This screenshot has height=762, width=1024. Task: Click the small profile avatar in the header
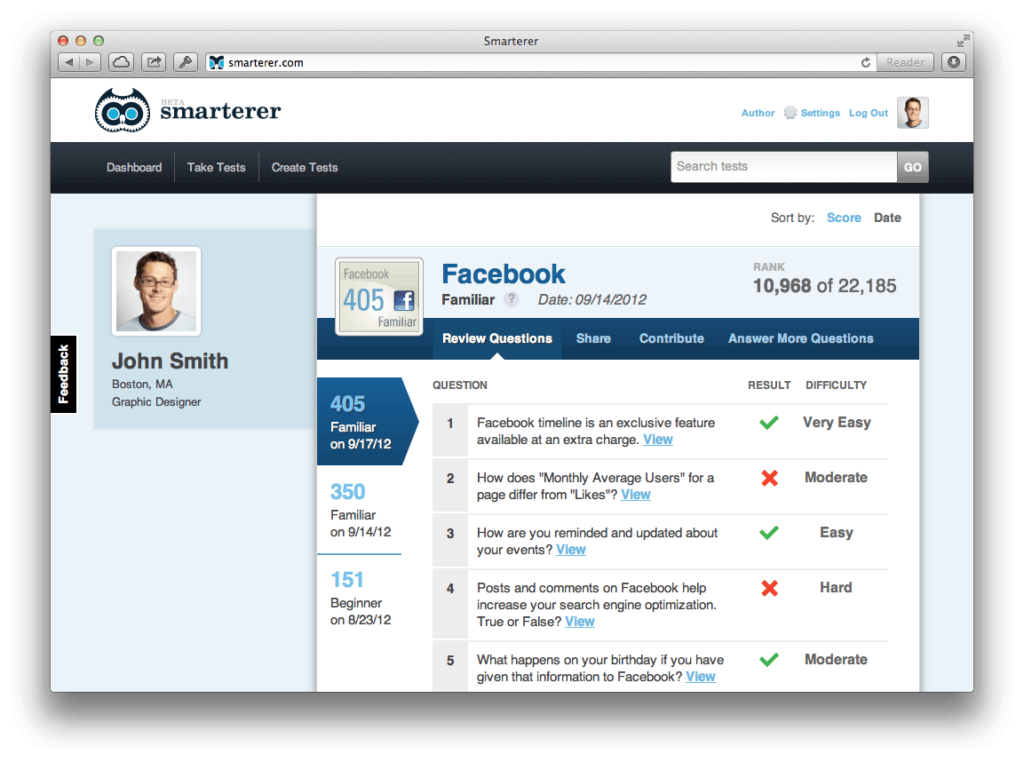[x=912, y=112]
